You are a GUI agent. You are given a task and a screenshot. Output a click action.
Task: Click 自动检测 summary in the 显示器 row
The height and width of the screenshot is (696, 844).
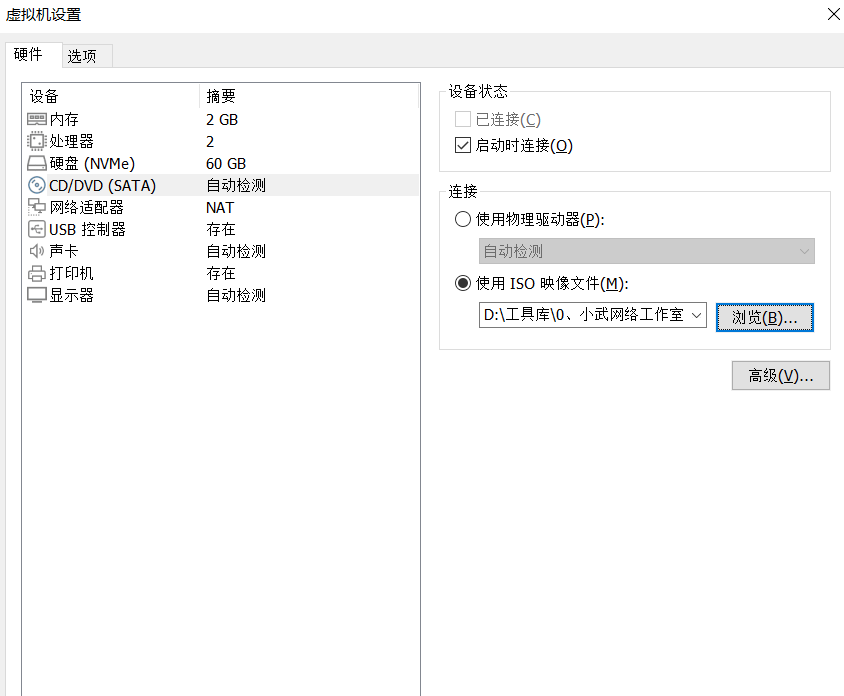click(x=236, y=296)
